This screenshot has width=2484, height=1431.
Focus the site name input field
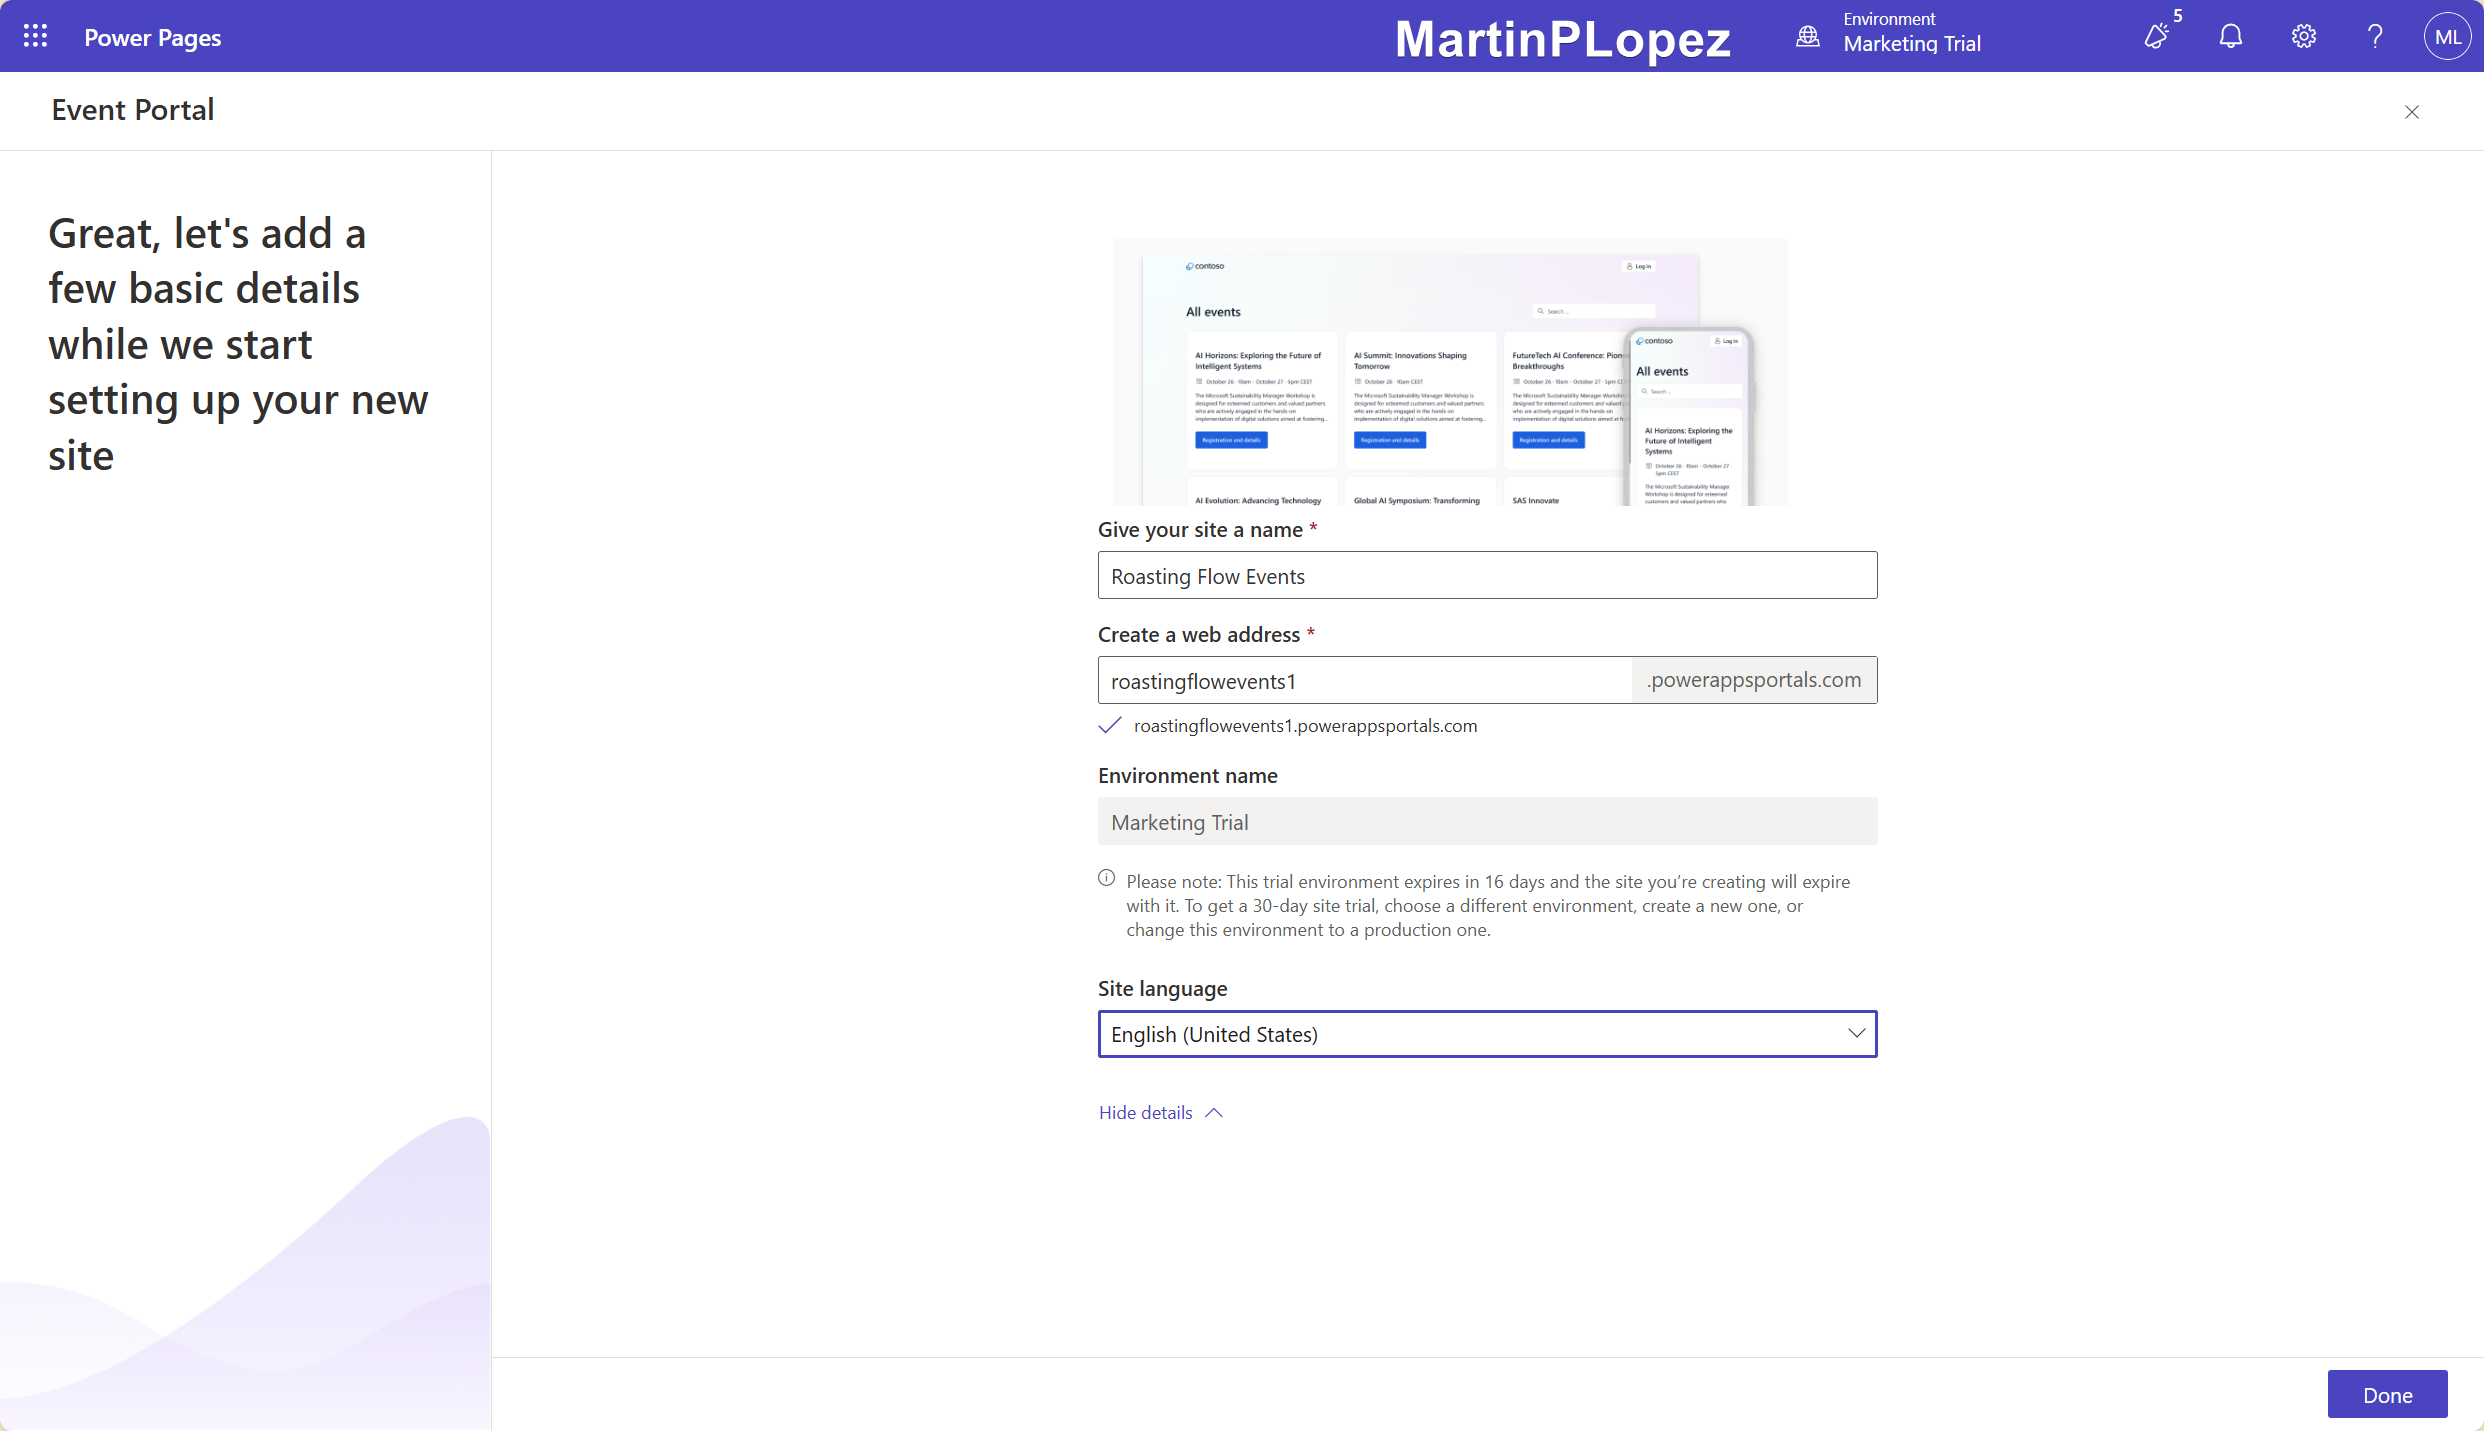(1486, 576)
